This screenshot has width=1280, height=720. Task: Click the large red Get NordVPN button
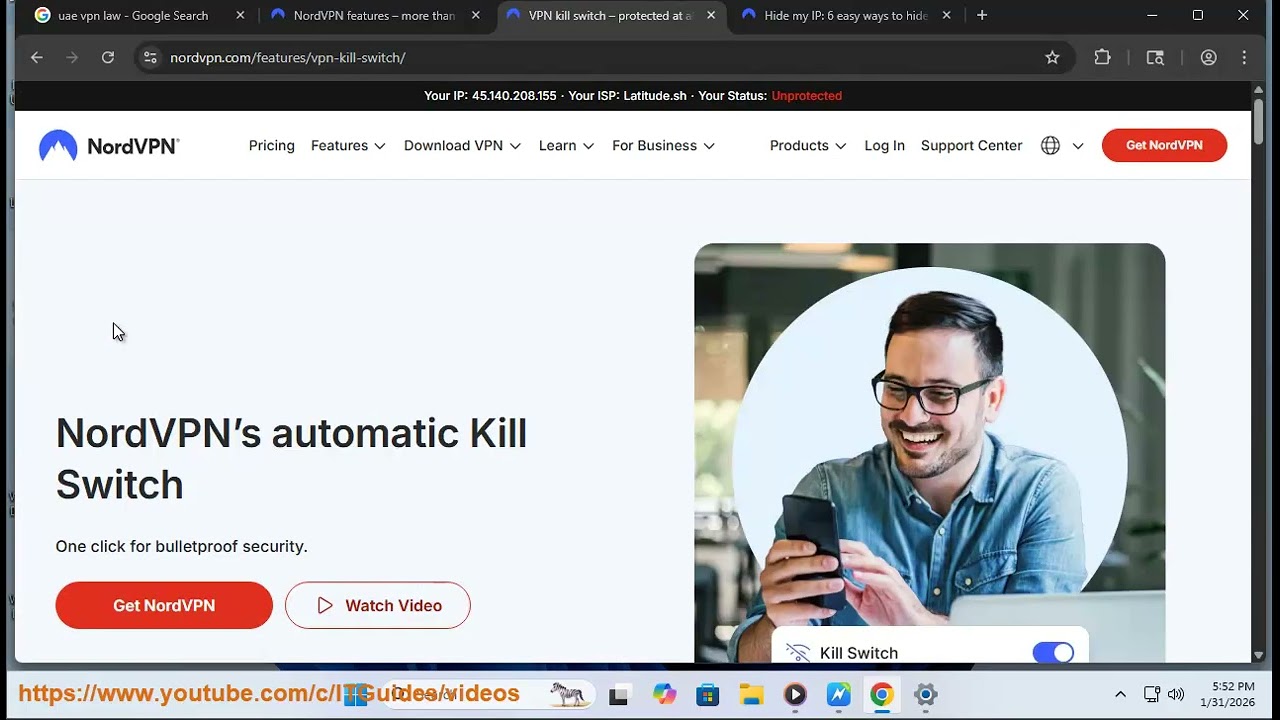[164, 605]
